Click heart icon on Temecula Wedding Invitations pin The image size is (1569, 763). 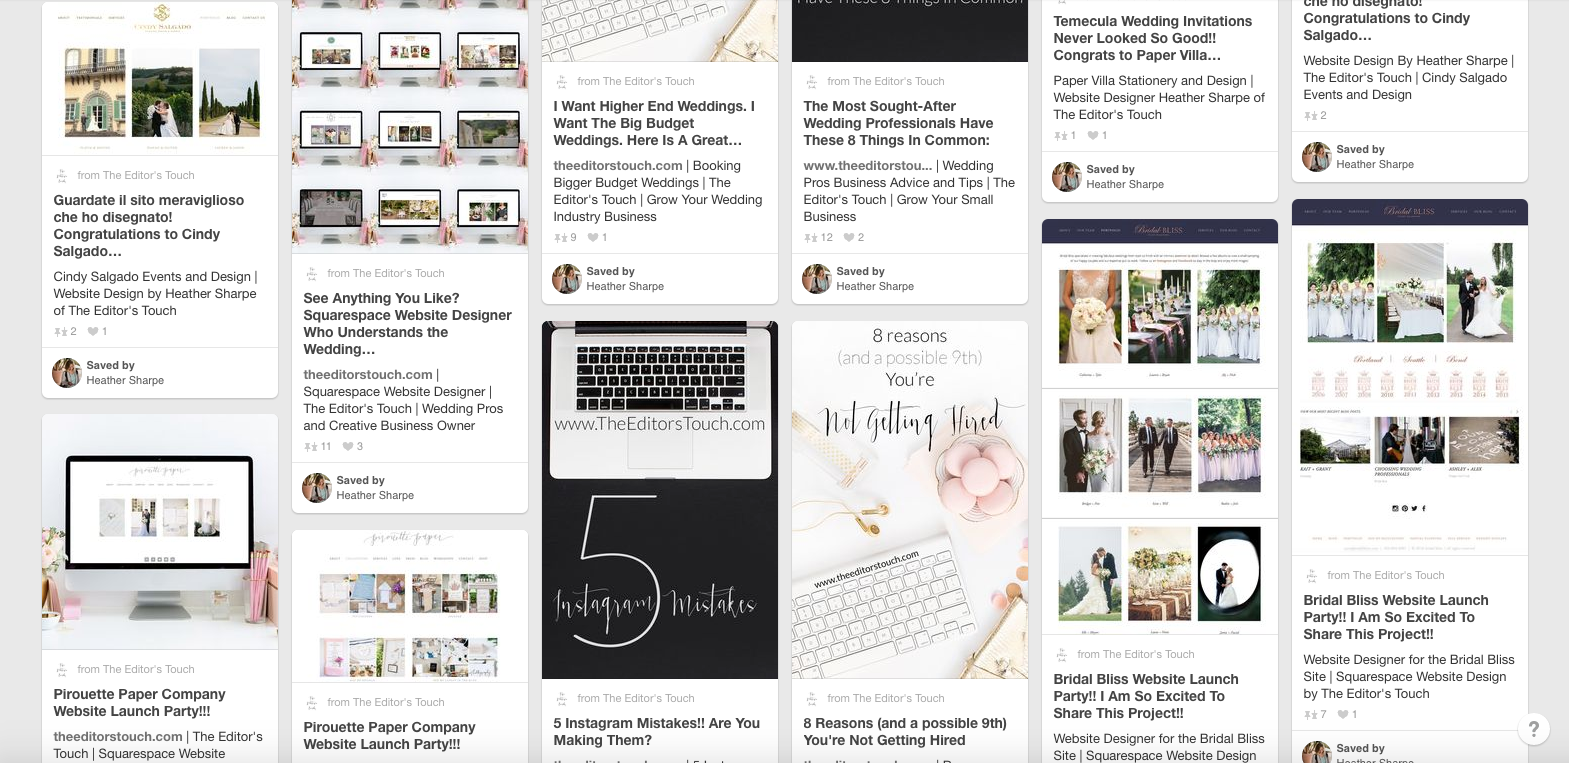tap(1093, 136)
